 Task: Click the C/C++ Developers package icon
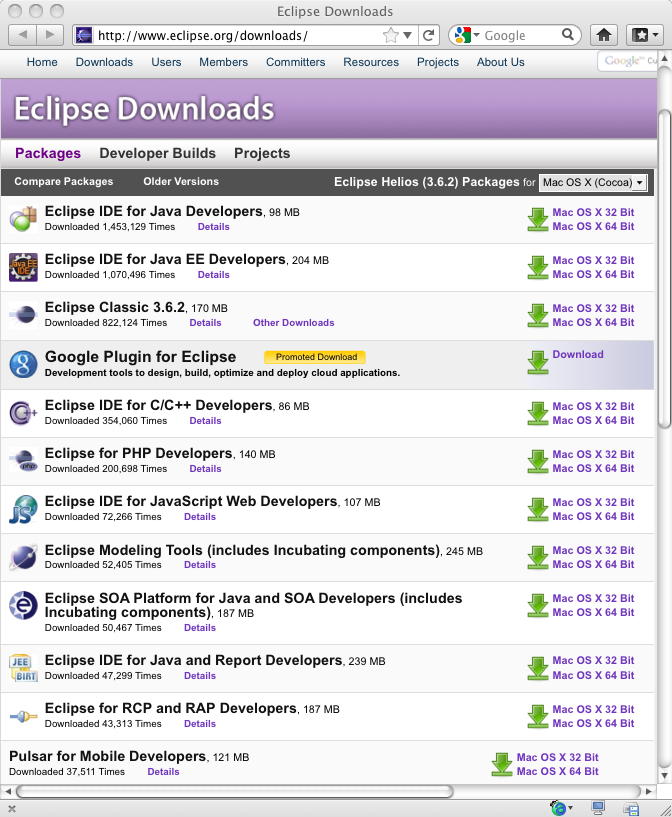tap(23, 413)
